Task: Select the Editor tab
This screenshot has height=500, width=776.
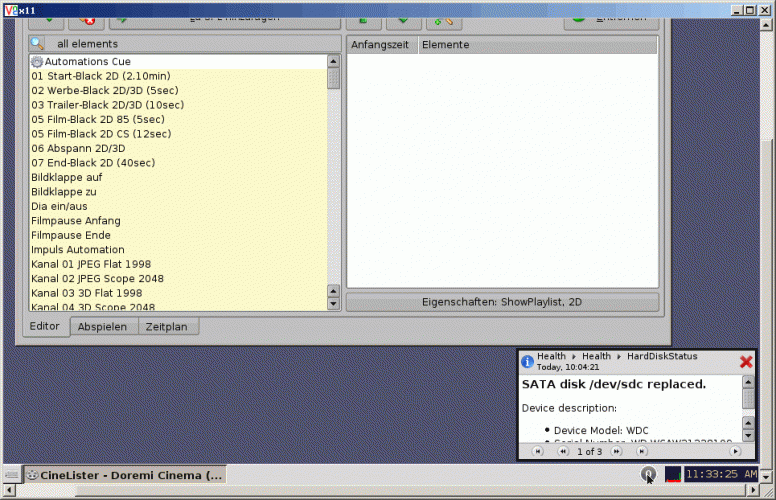Action: click(43, 327)
